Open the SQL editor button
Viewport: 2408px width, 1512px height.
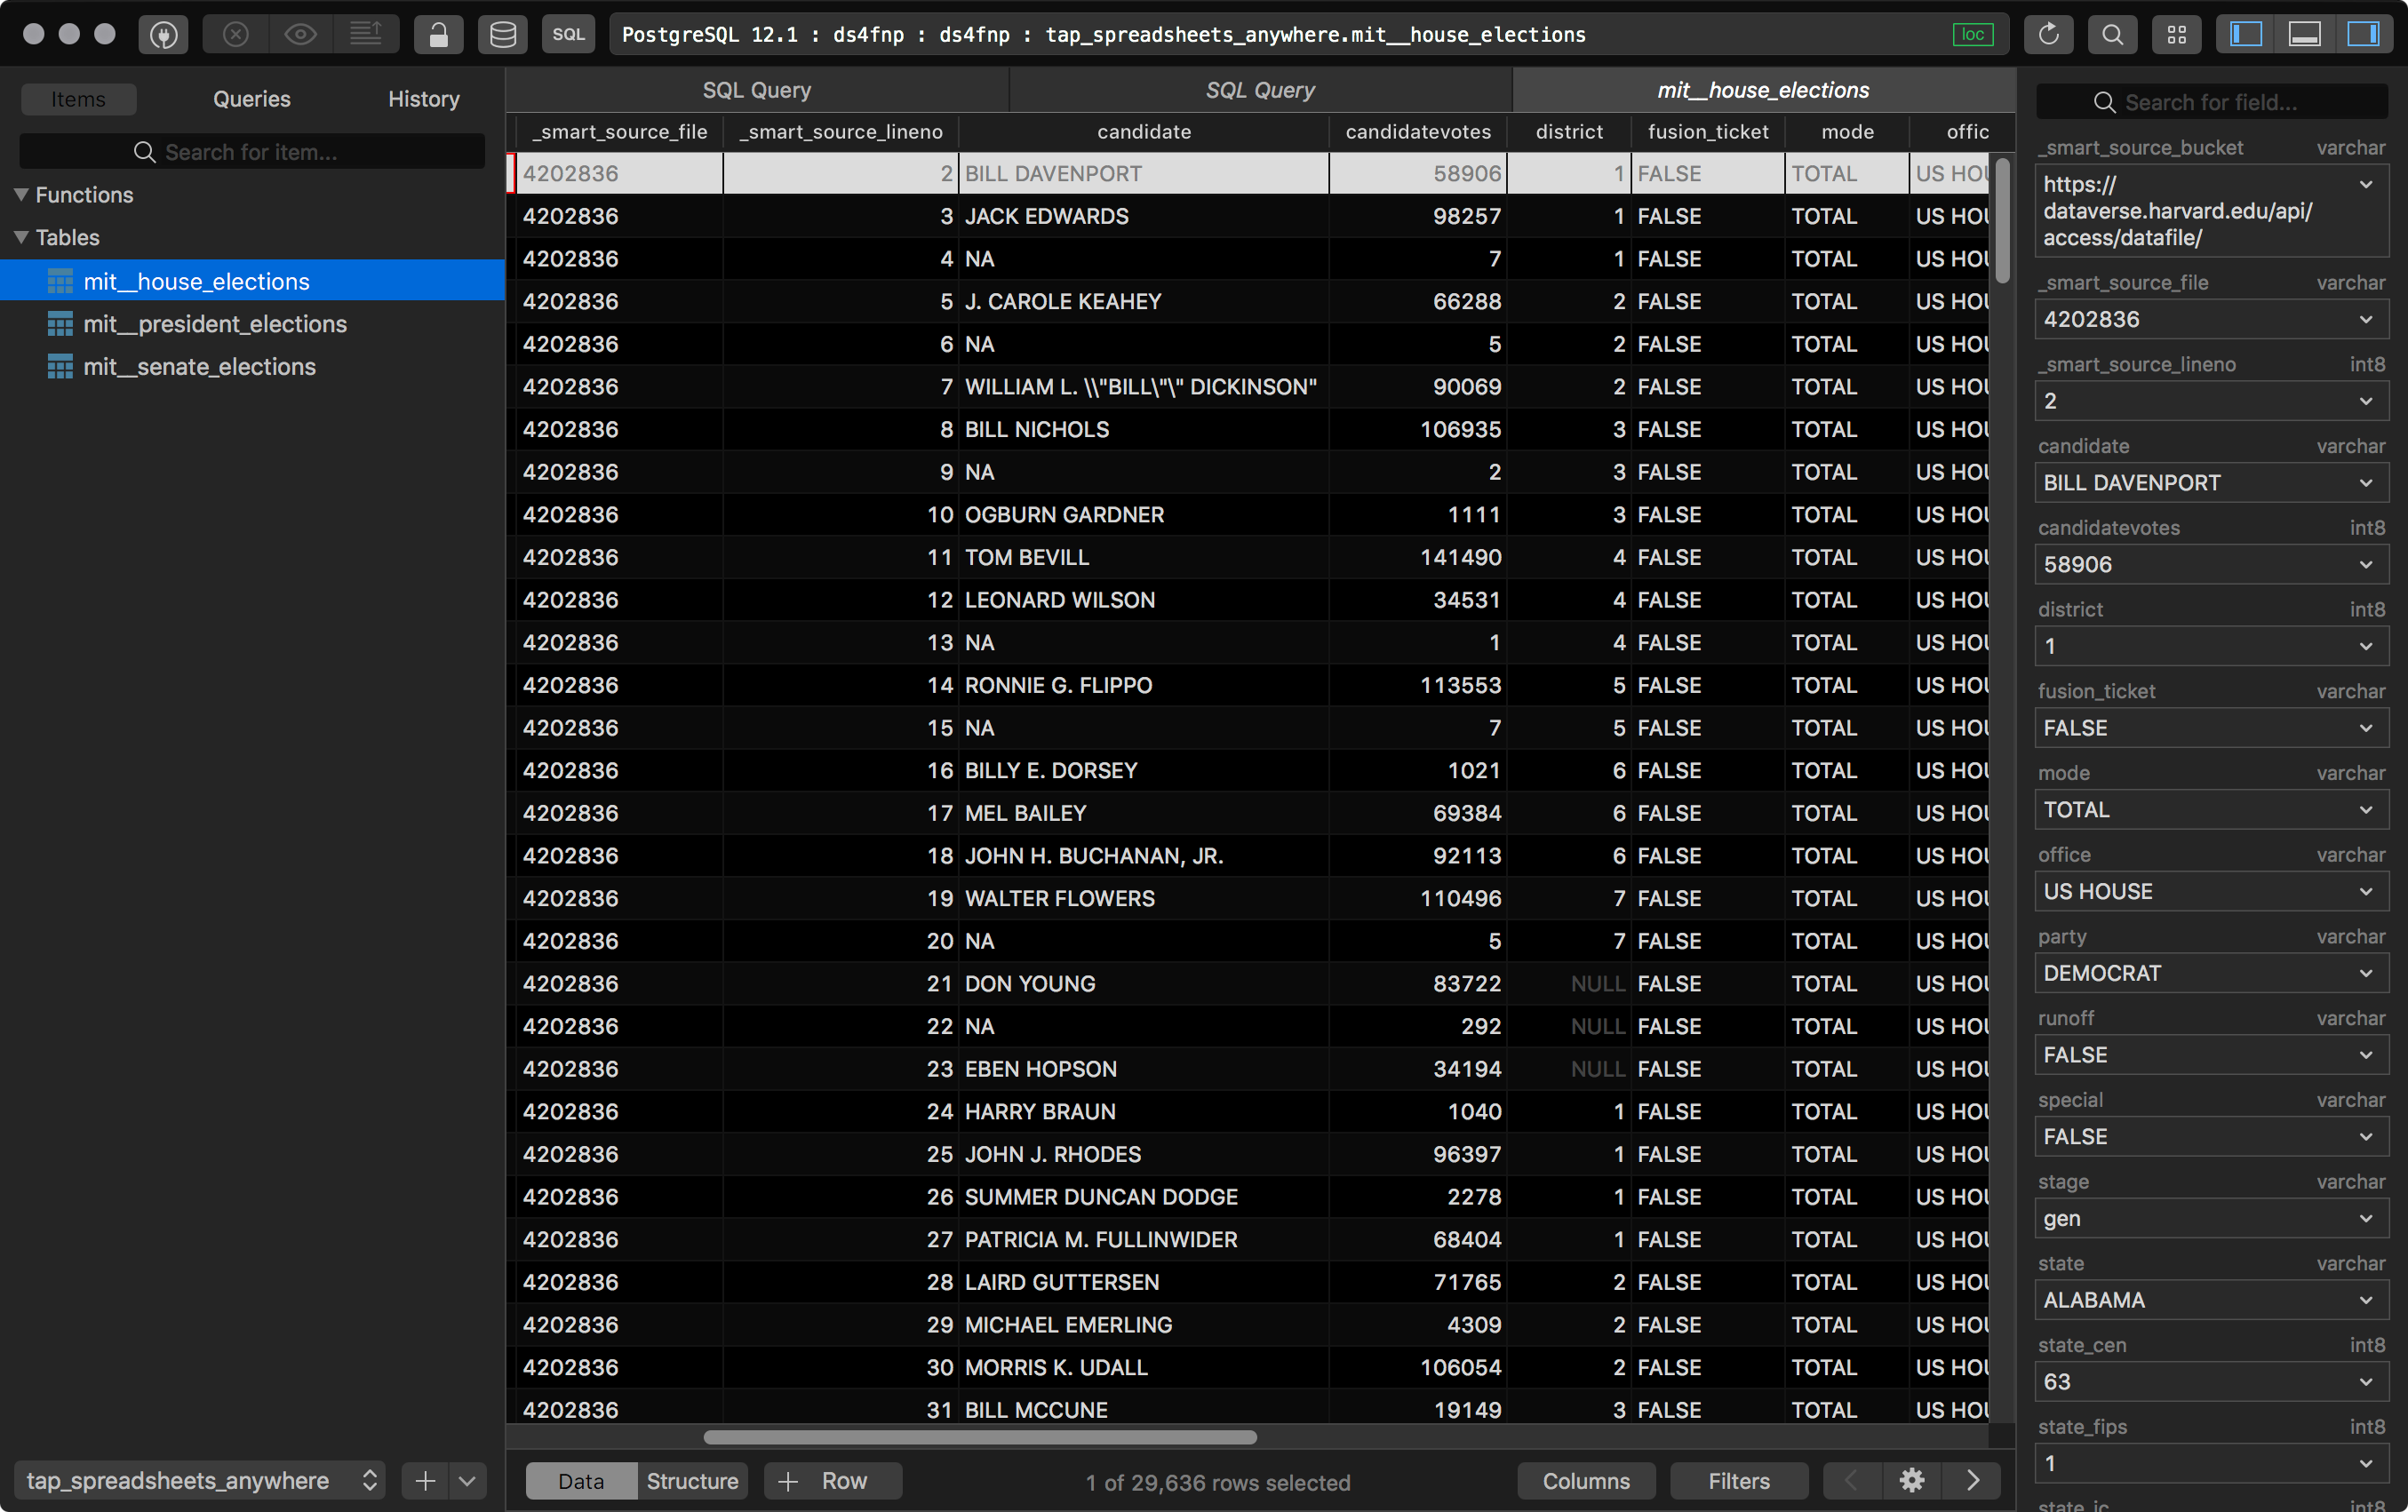click(568, 35)
